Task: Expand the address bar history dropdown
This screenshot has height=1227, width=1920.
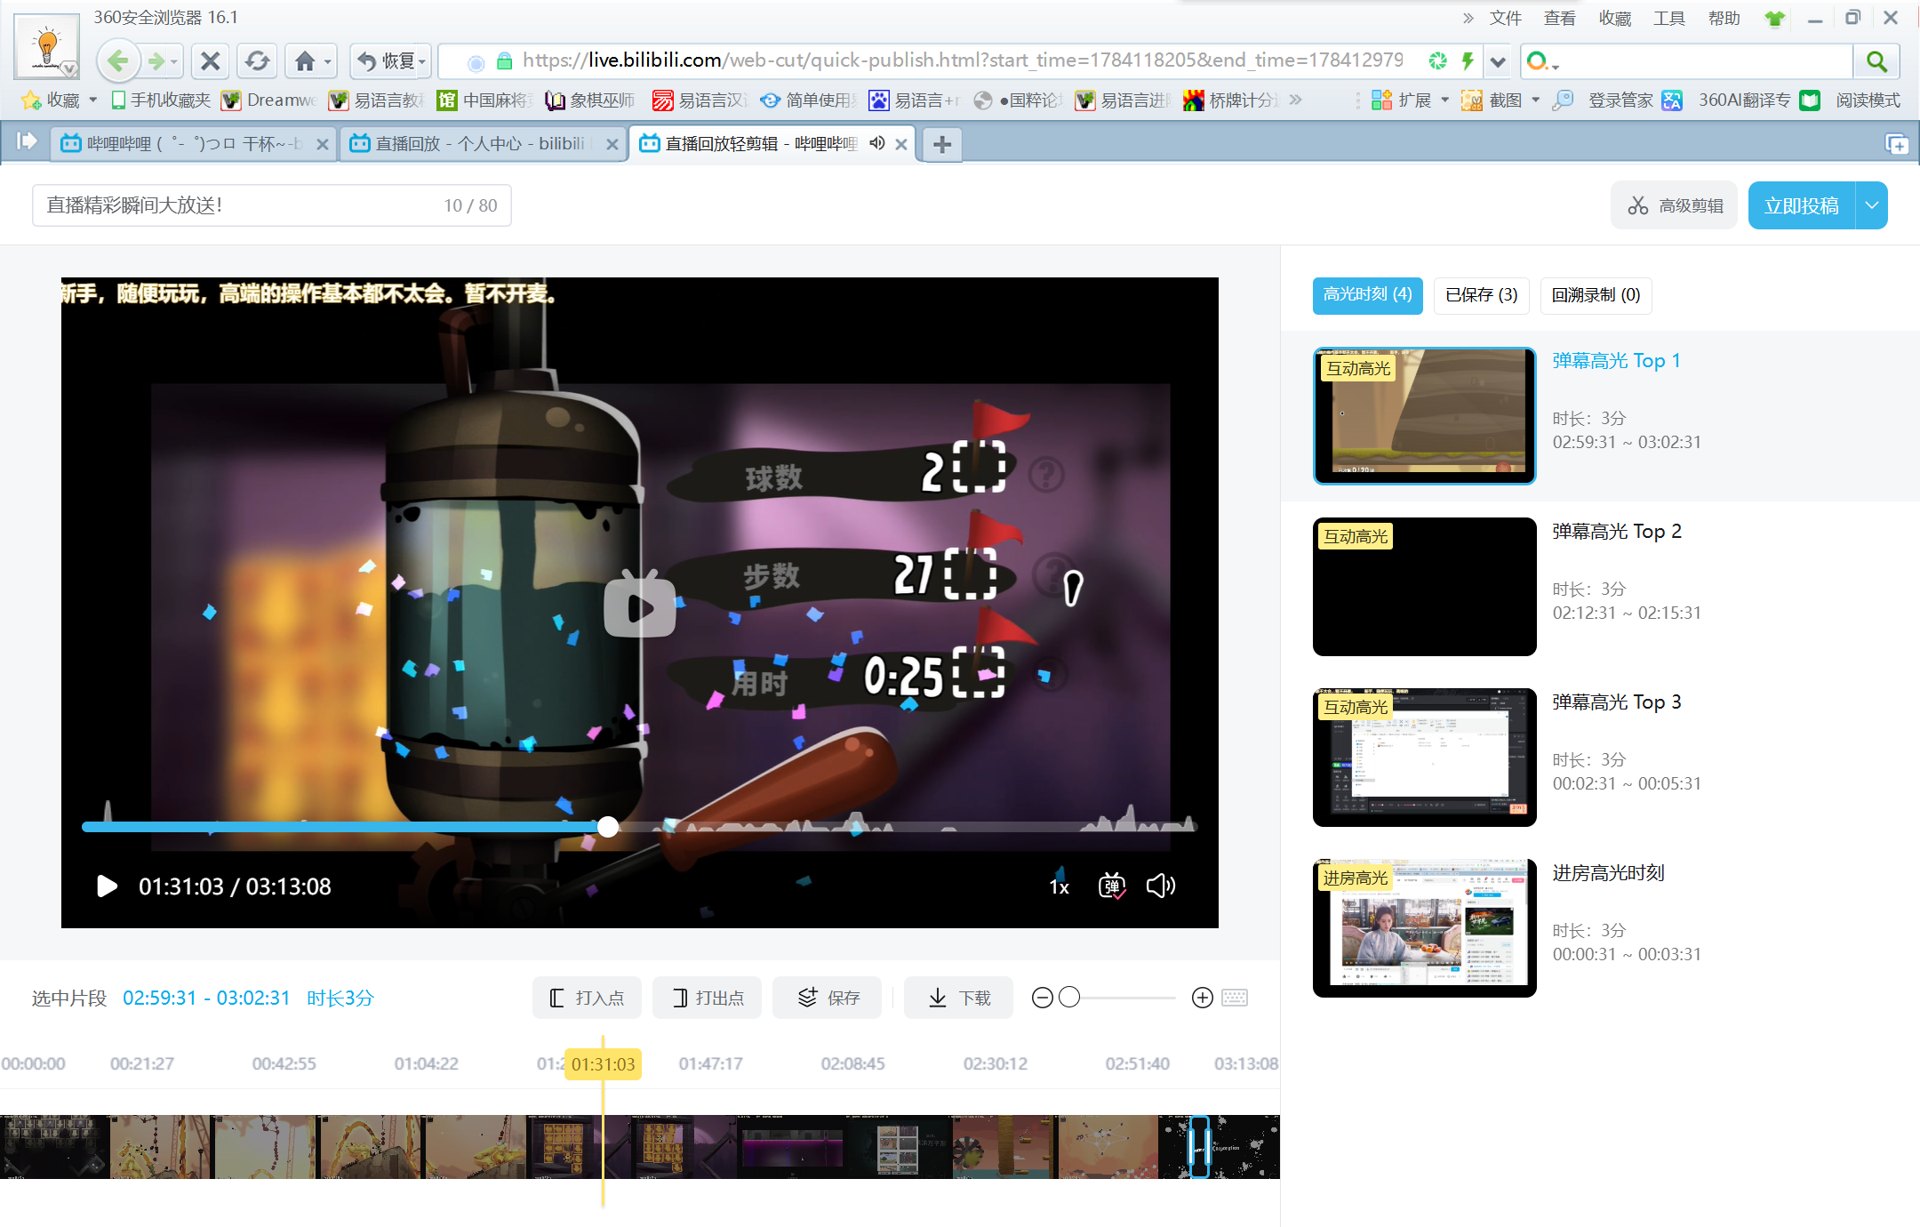Action: (x=1497, y=61)
